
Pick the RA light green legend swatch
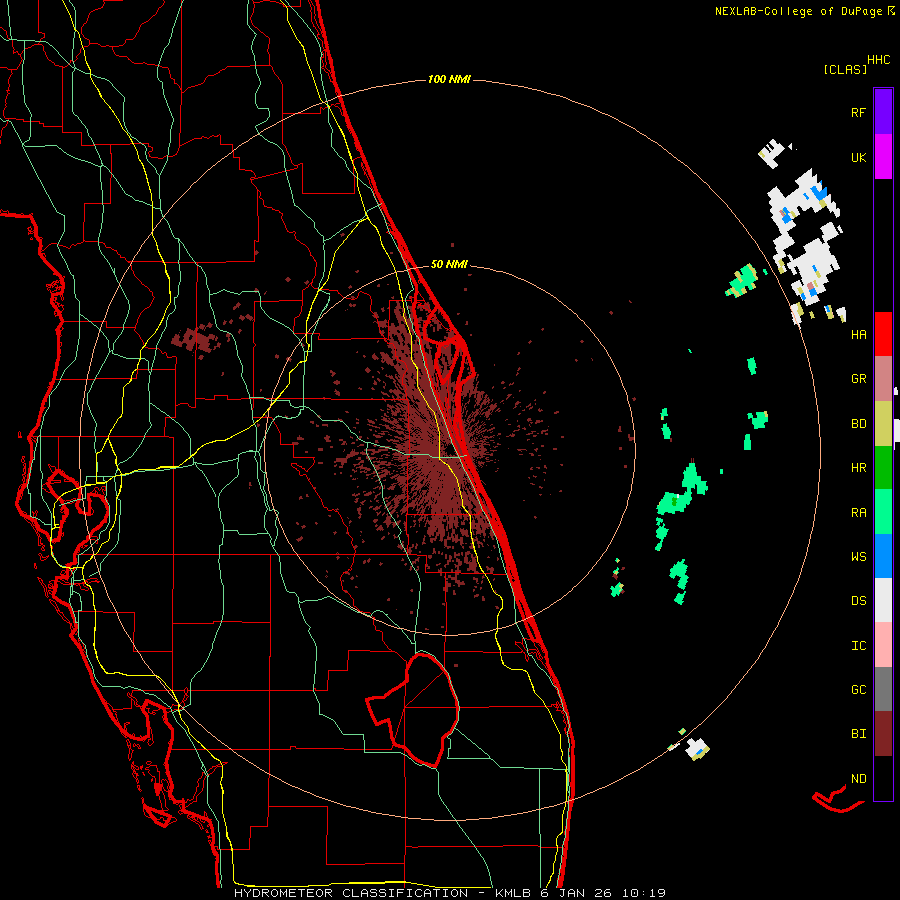(883, 512)
